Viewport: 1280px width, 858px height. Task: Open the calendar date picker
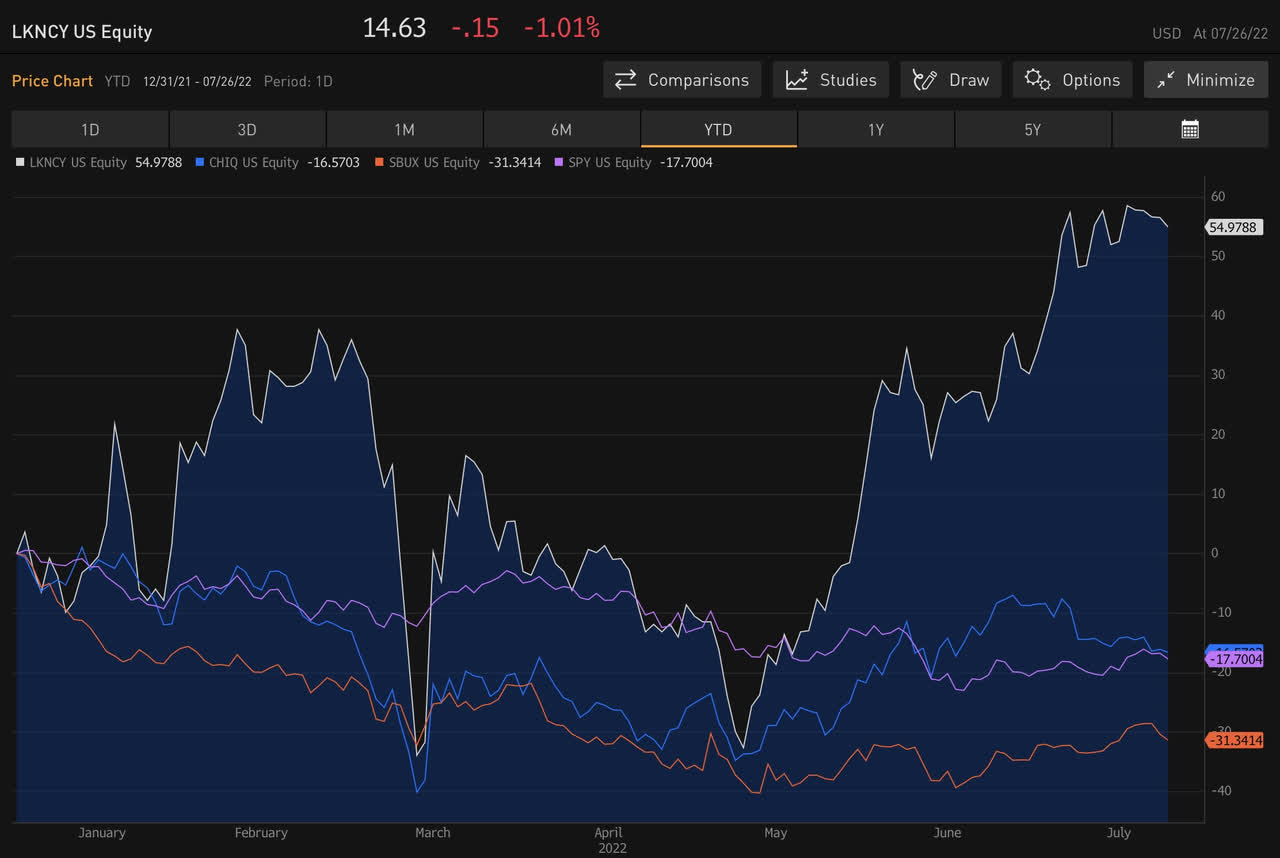(x=1190, y=129)
